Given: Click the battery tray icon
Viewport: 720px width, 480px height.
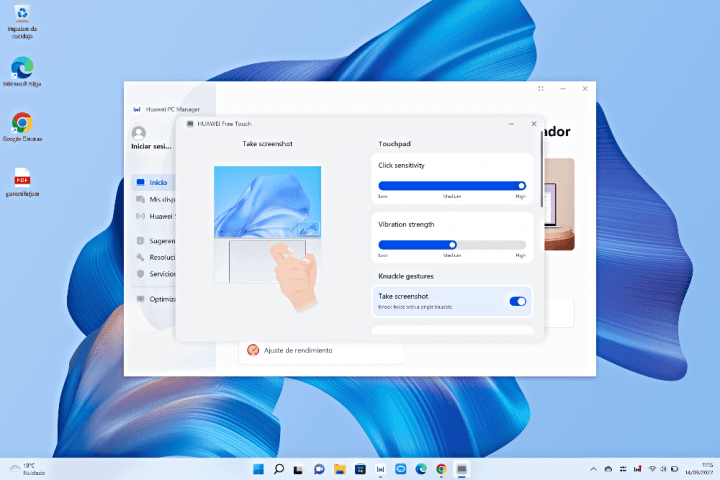Looking at the screenshot, I should (674, 469).
